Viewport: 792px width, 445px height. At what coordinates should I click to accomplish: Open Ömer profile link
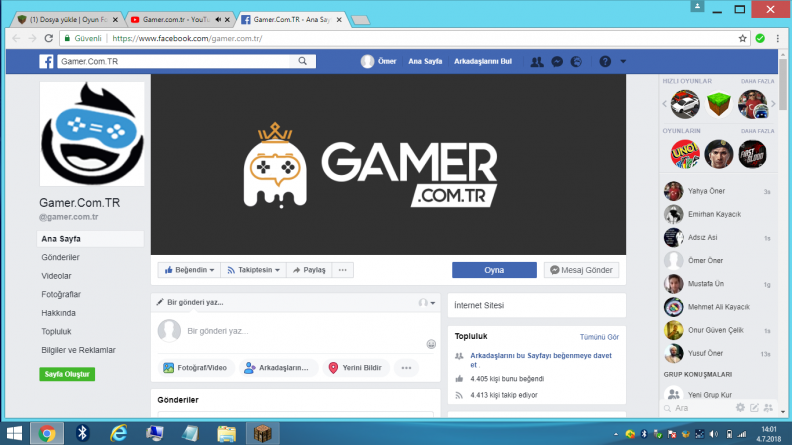pos(379,61)
